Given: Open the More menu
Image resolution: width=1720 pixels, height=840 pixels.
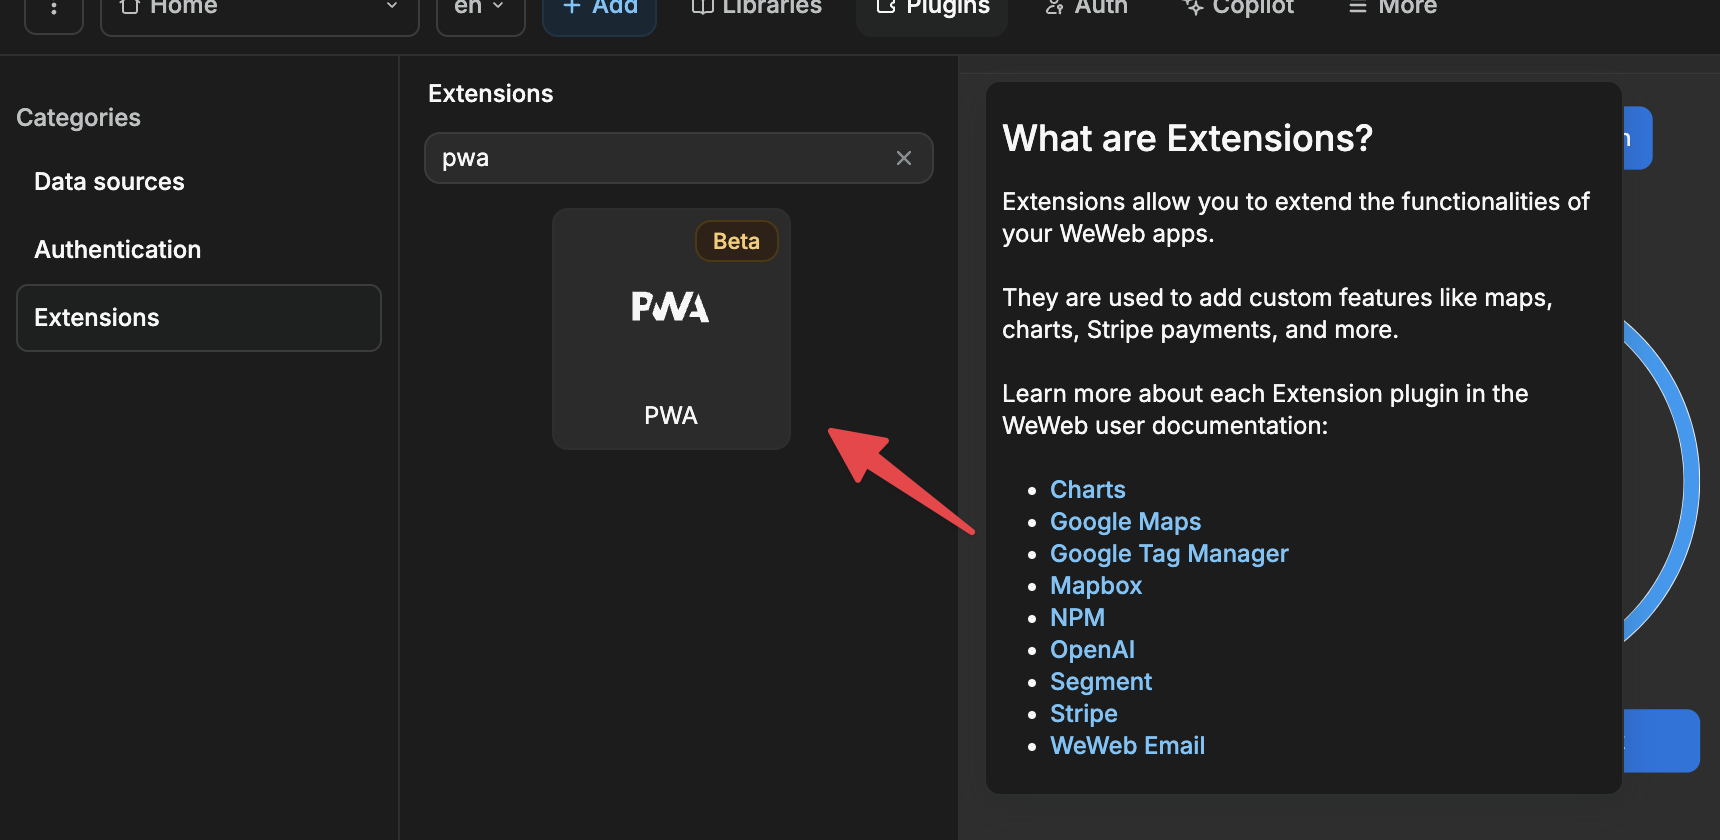Looking at the screenshot, I should tap(1393, 10).
